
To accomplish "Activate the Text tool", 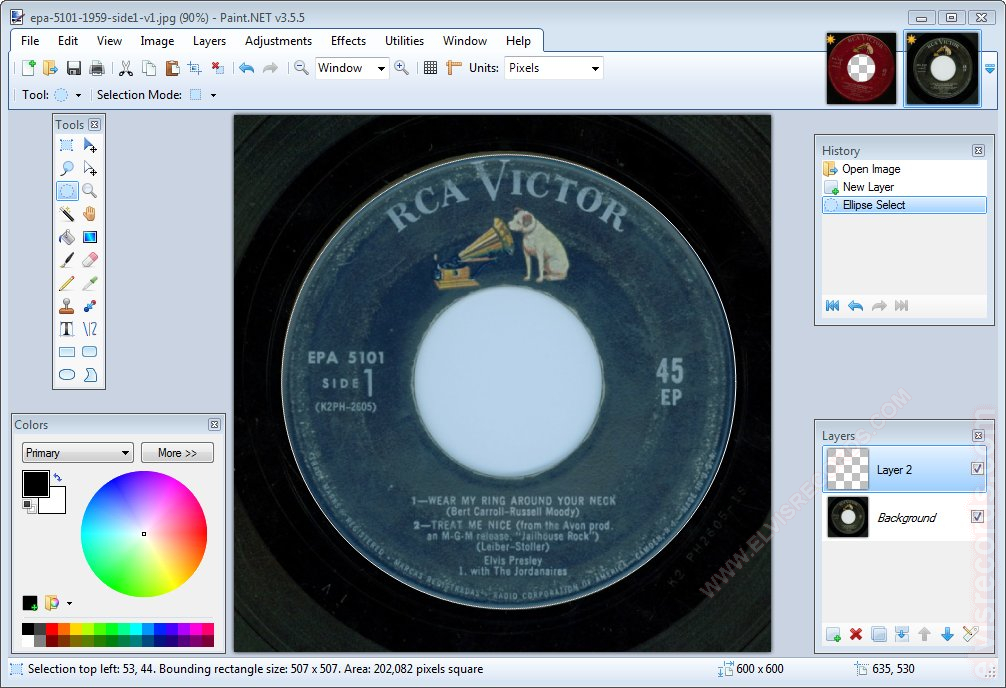I will point(66,329).
